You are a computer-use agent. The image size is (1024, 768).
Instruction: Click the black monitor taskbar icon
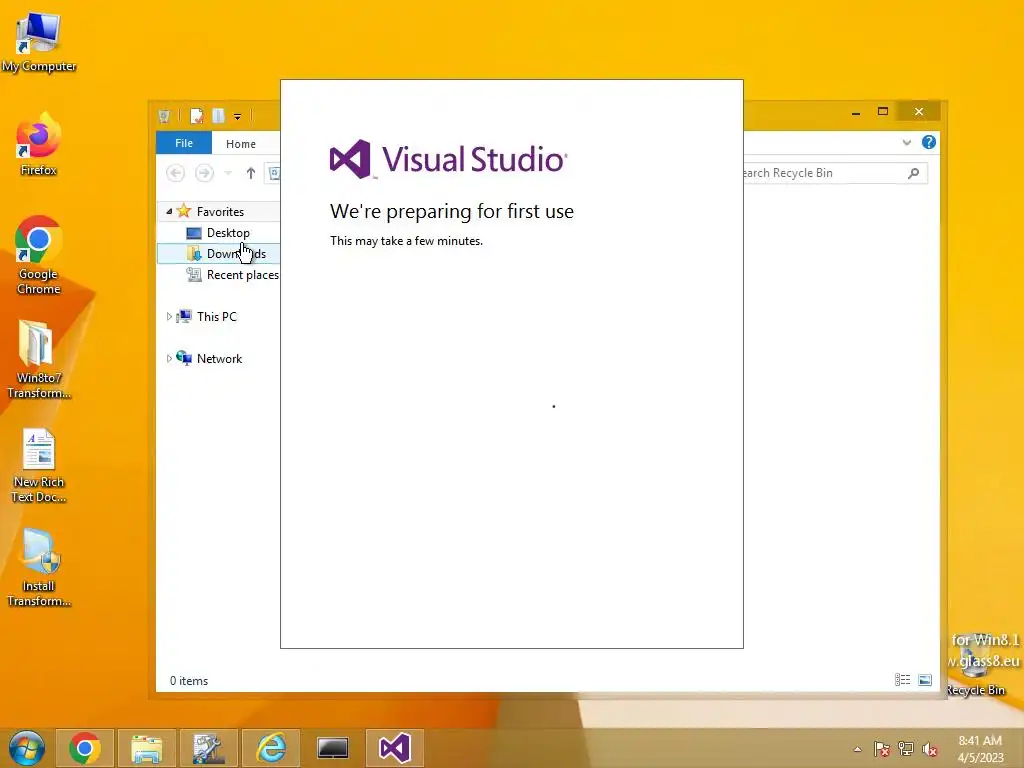click(x=332, y=748)
